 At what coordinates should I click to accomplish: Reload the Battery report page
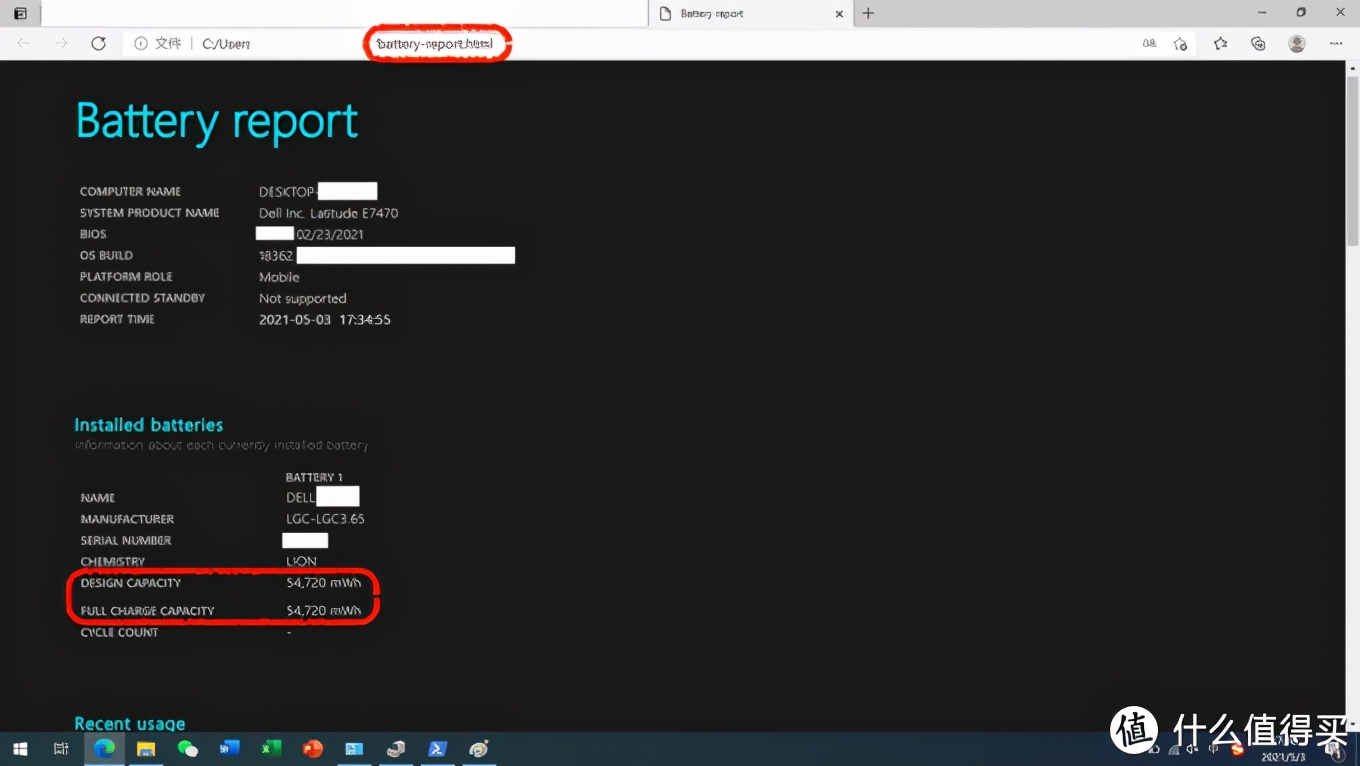click(98, 43)
